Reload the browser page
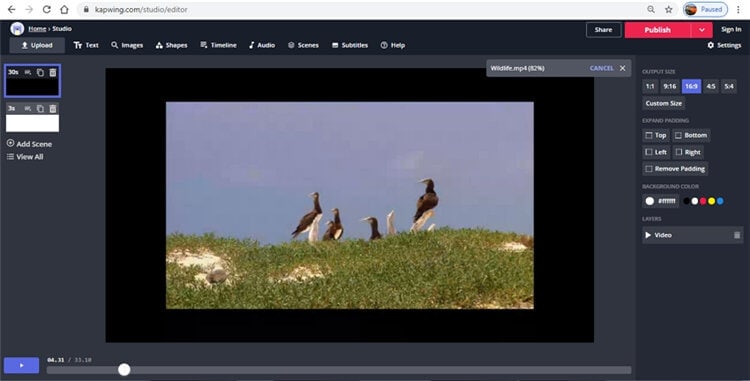The image size is (750, 381). point(46,9)
